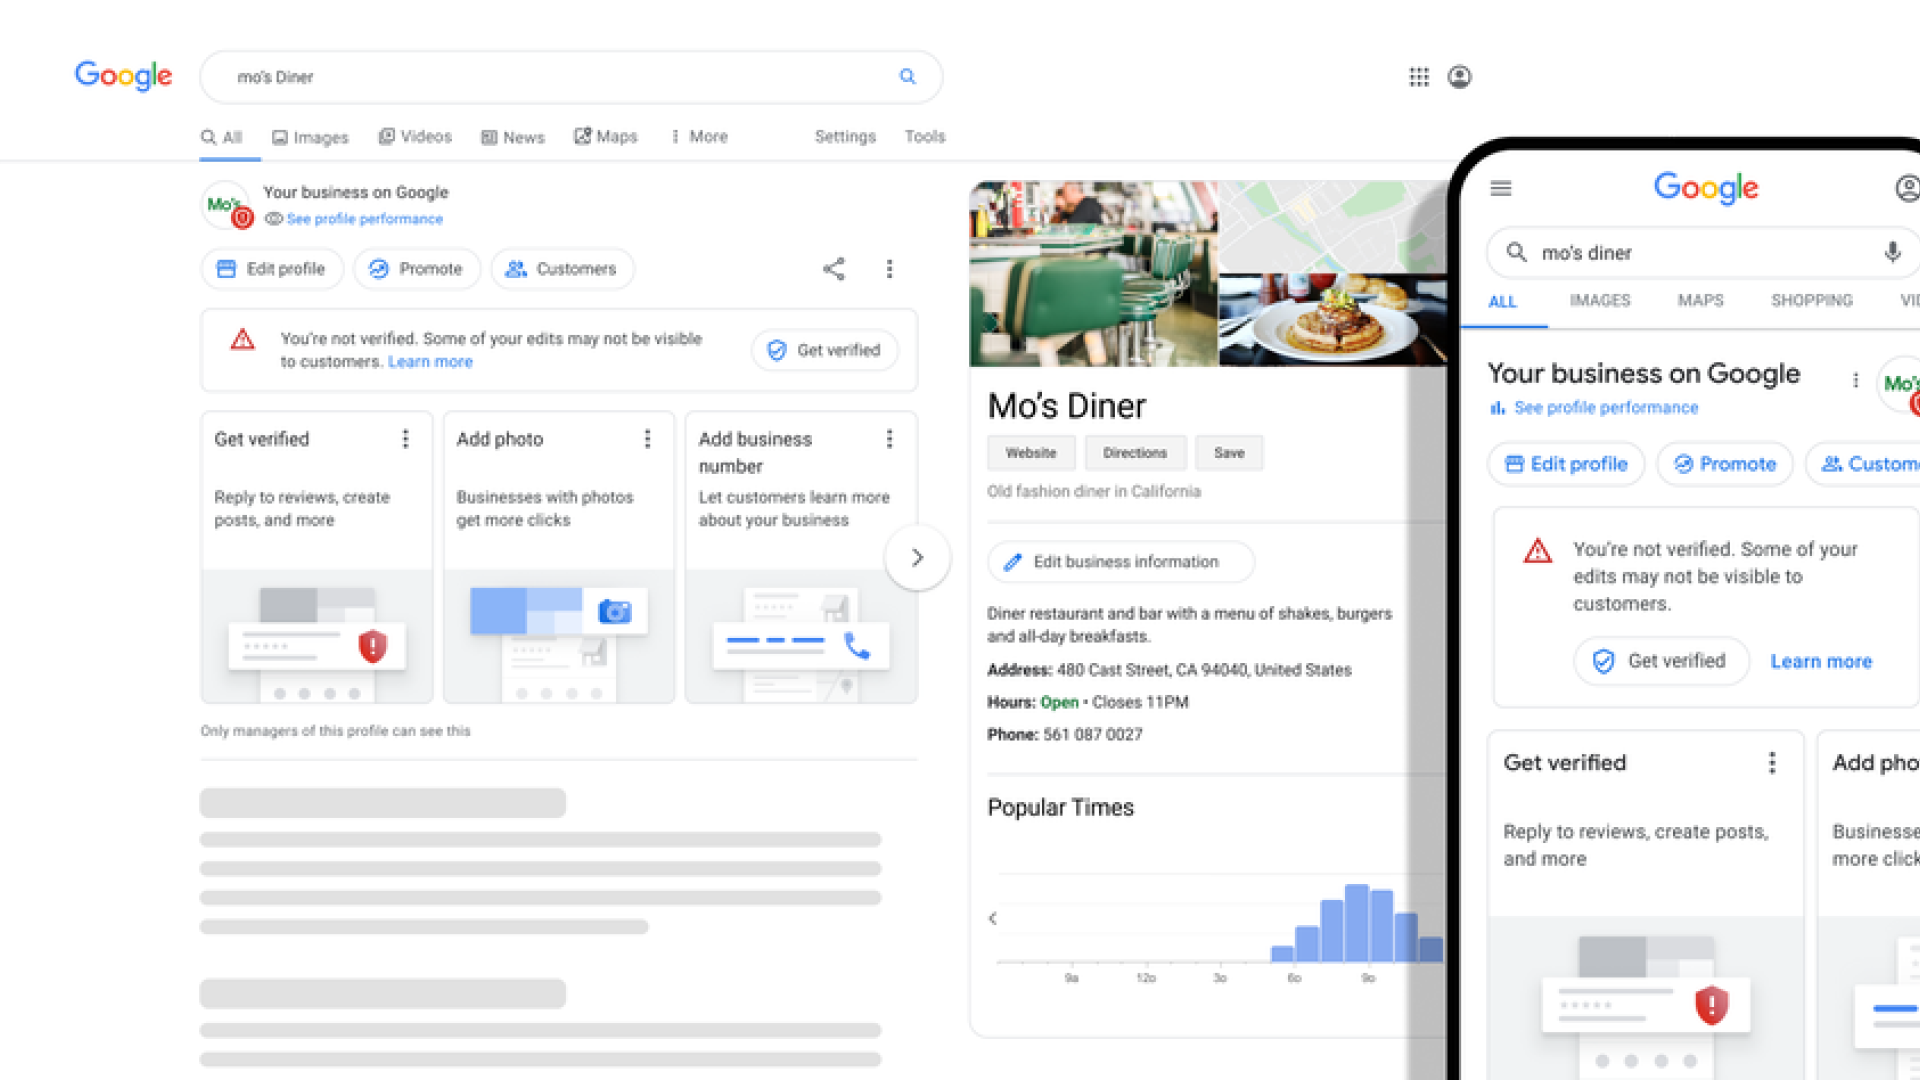The width and height of the screenshot is (1920, 1080).
Task: Switch to the mobile IMAGES tab
Action: click(1599, 300)
